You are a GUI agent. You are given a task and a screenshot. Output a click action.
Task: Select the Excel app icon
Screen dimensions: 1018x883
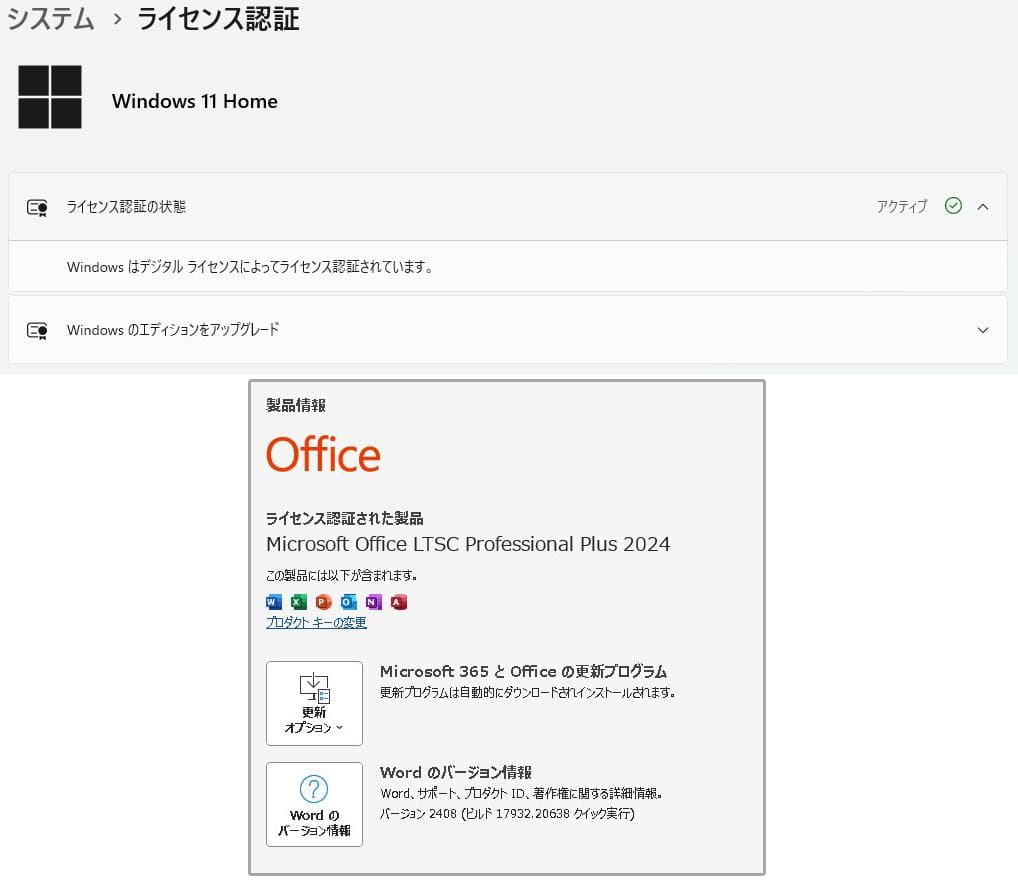click(298, 602)
